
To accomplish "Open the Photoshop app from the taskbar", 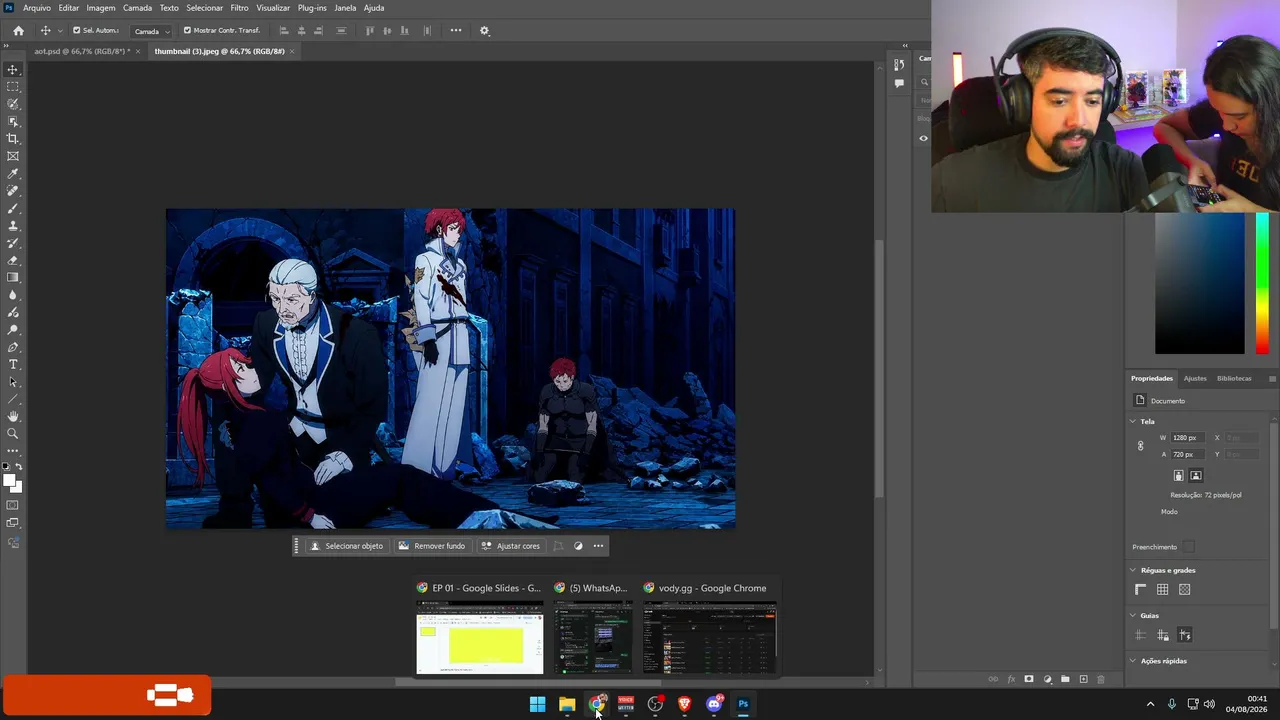I will (743, 704).
